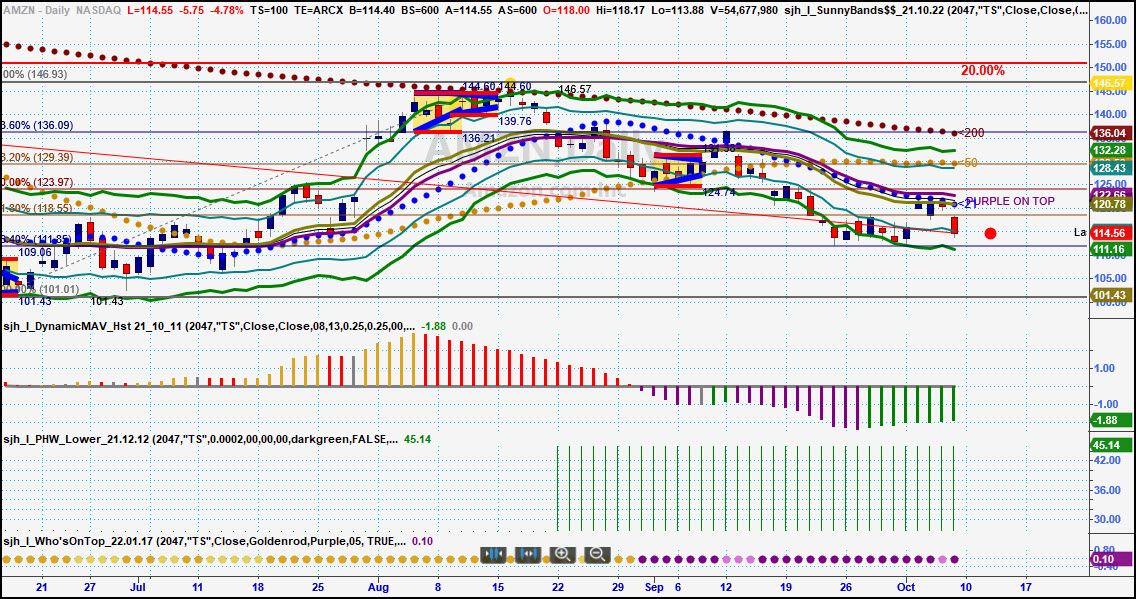1136x599 pixels.
Task: Click the large red dot marker
Action: click(991, 233)
